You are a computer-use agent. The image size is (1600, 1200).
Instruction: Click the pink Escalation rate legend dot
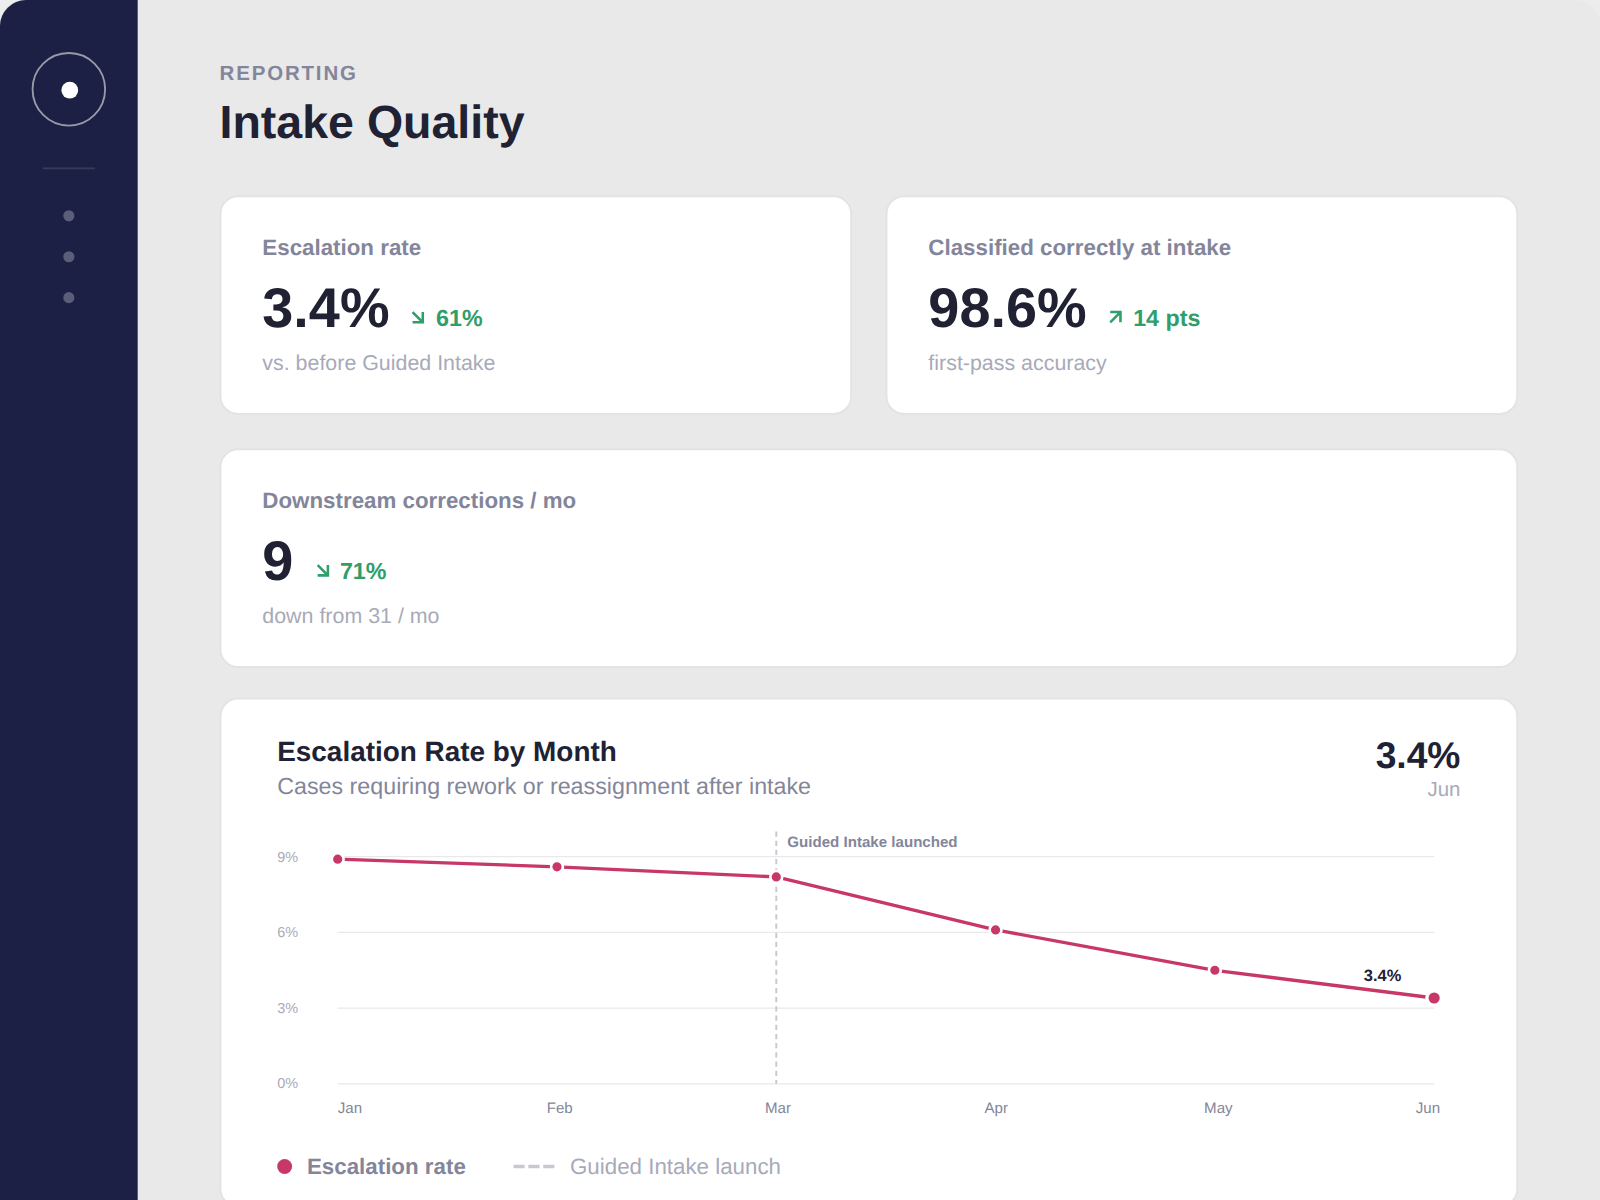click(285, 1166)
